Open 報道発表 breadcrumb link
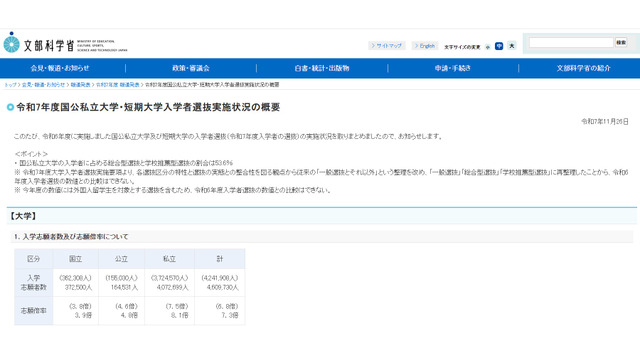Screen dimensions: 640x360 pyautogui.click(x=80, y=84)
